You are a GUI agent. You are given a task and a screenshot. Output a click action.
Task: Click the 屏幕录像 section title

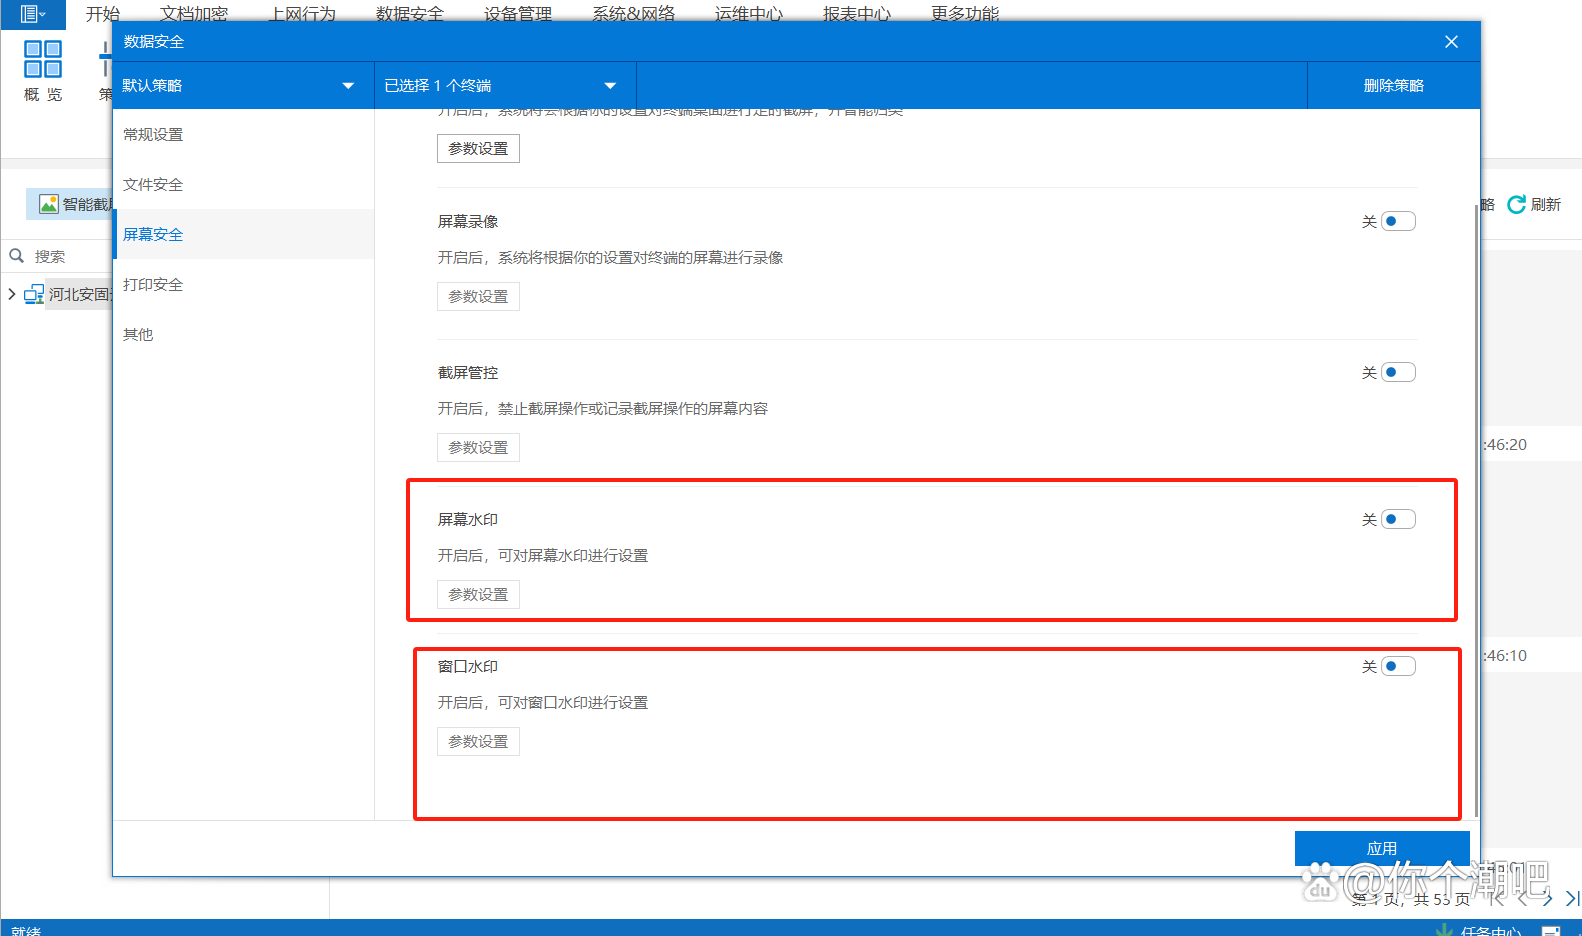pos(468,221)
